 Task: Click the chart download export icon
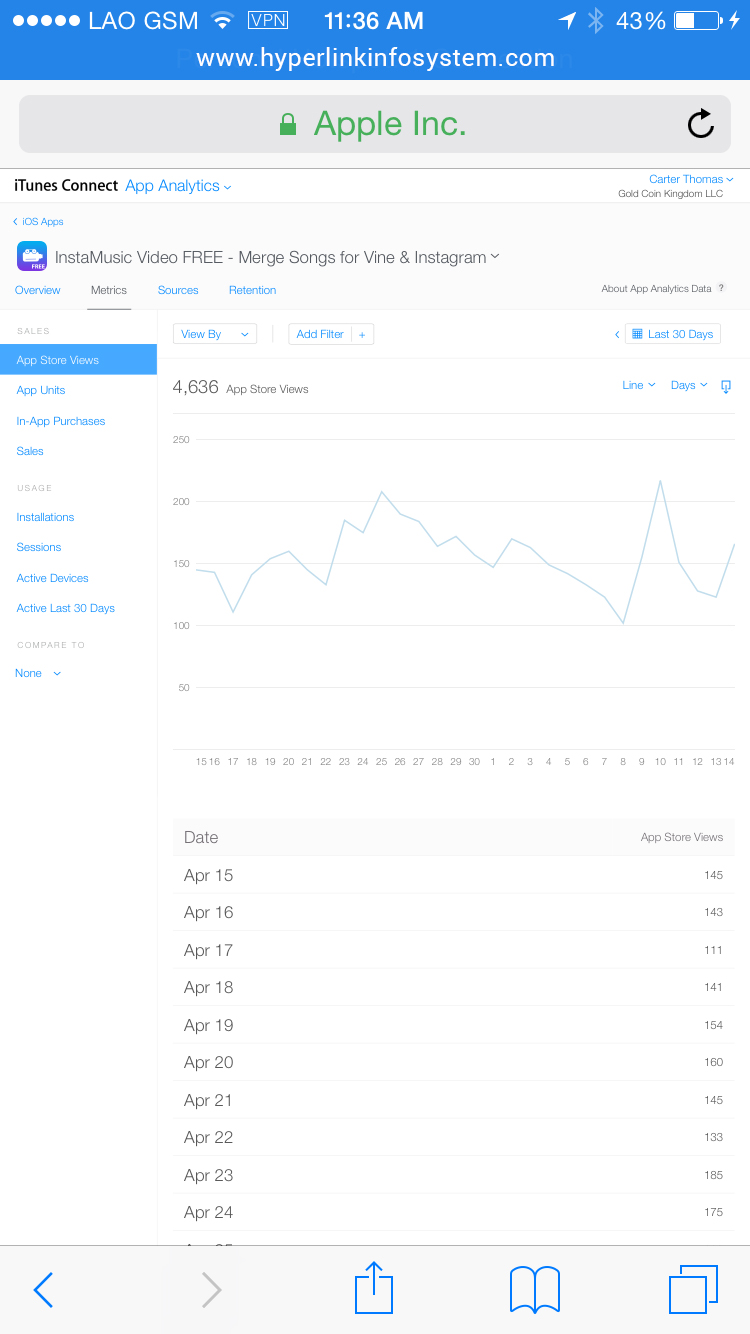tap(726, 386)
